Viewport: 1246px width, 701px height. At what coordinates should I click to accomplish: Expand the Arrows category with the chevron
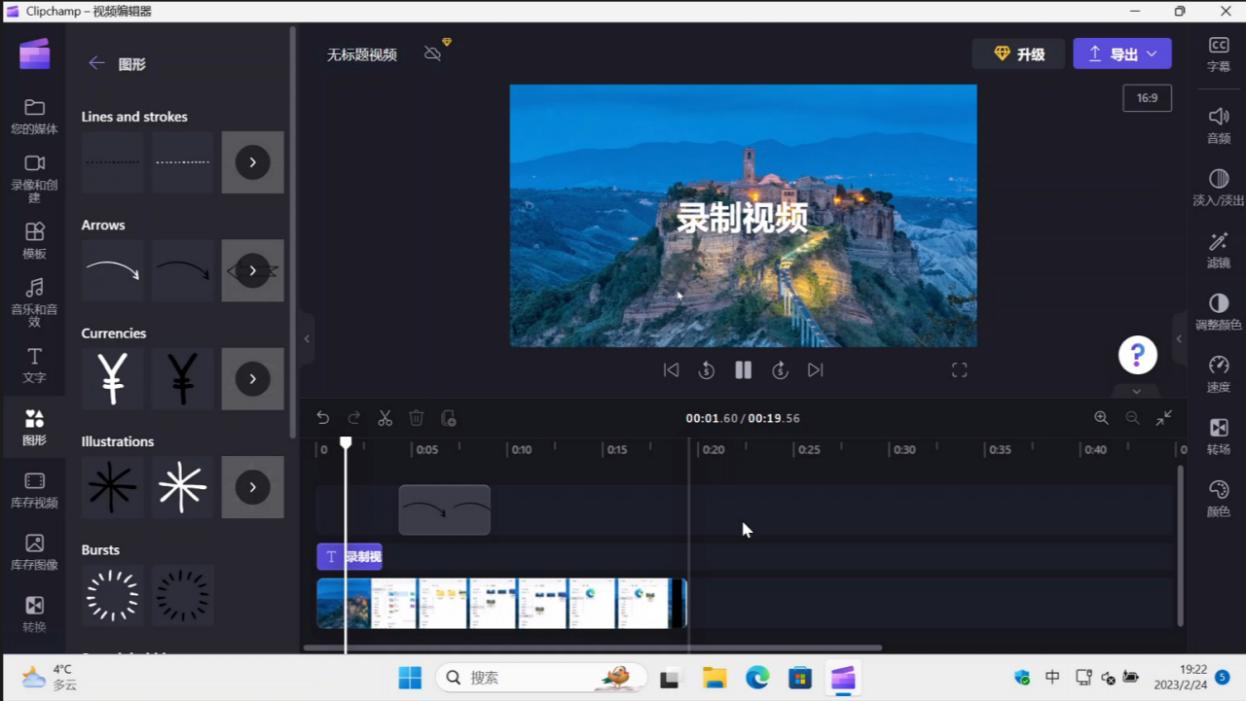(x=252, y=270)
